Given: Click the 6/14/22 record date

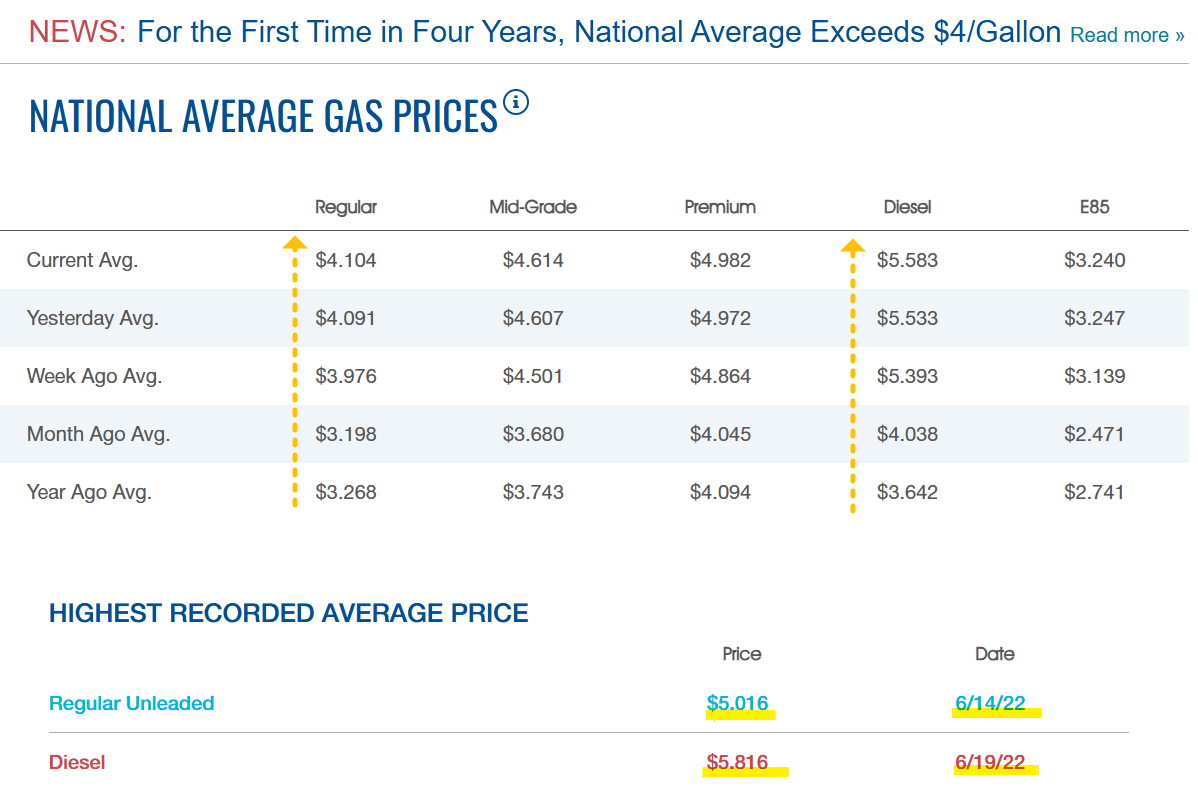Looking at the screenshot, I should pos(990,703).
